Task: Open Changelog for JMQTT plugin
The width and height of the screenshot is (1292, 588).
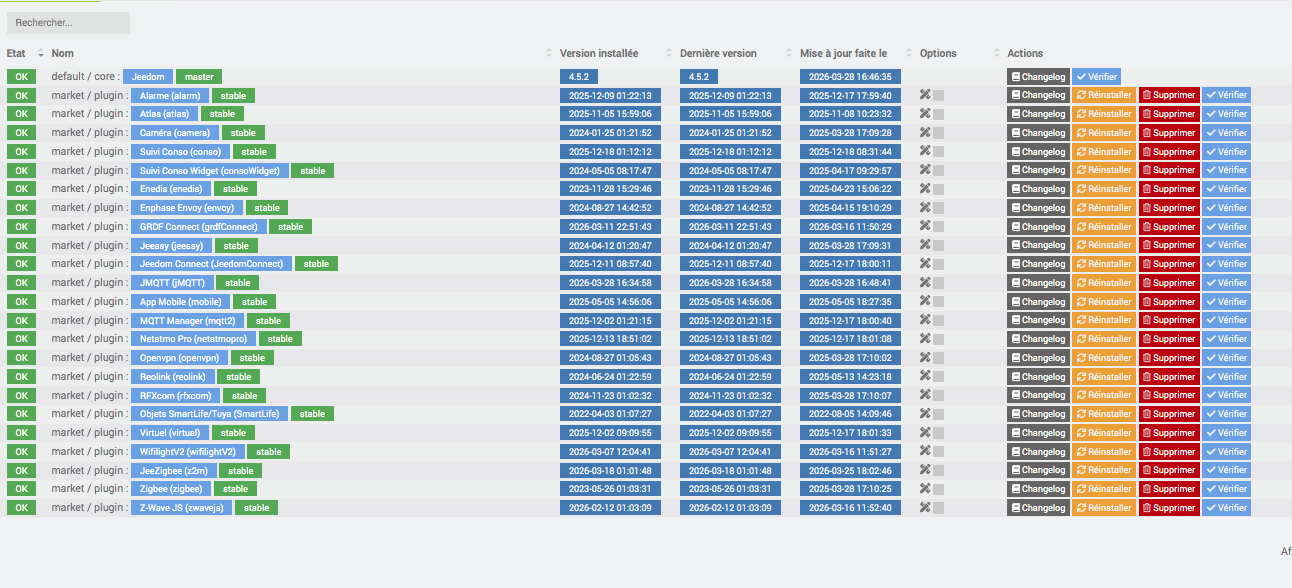Action: (1038, 283)
